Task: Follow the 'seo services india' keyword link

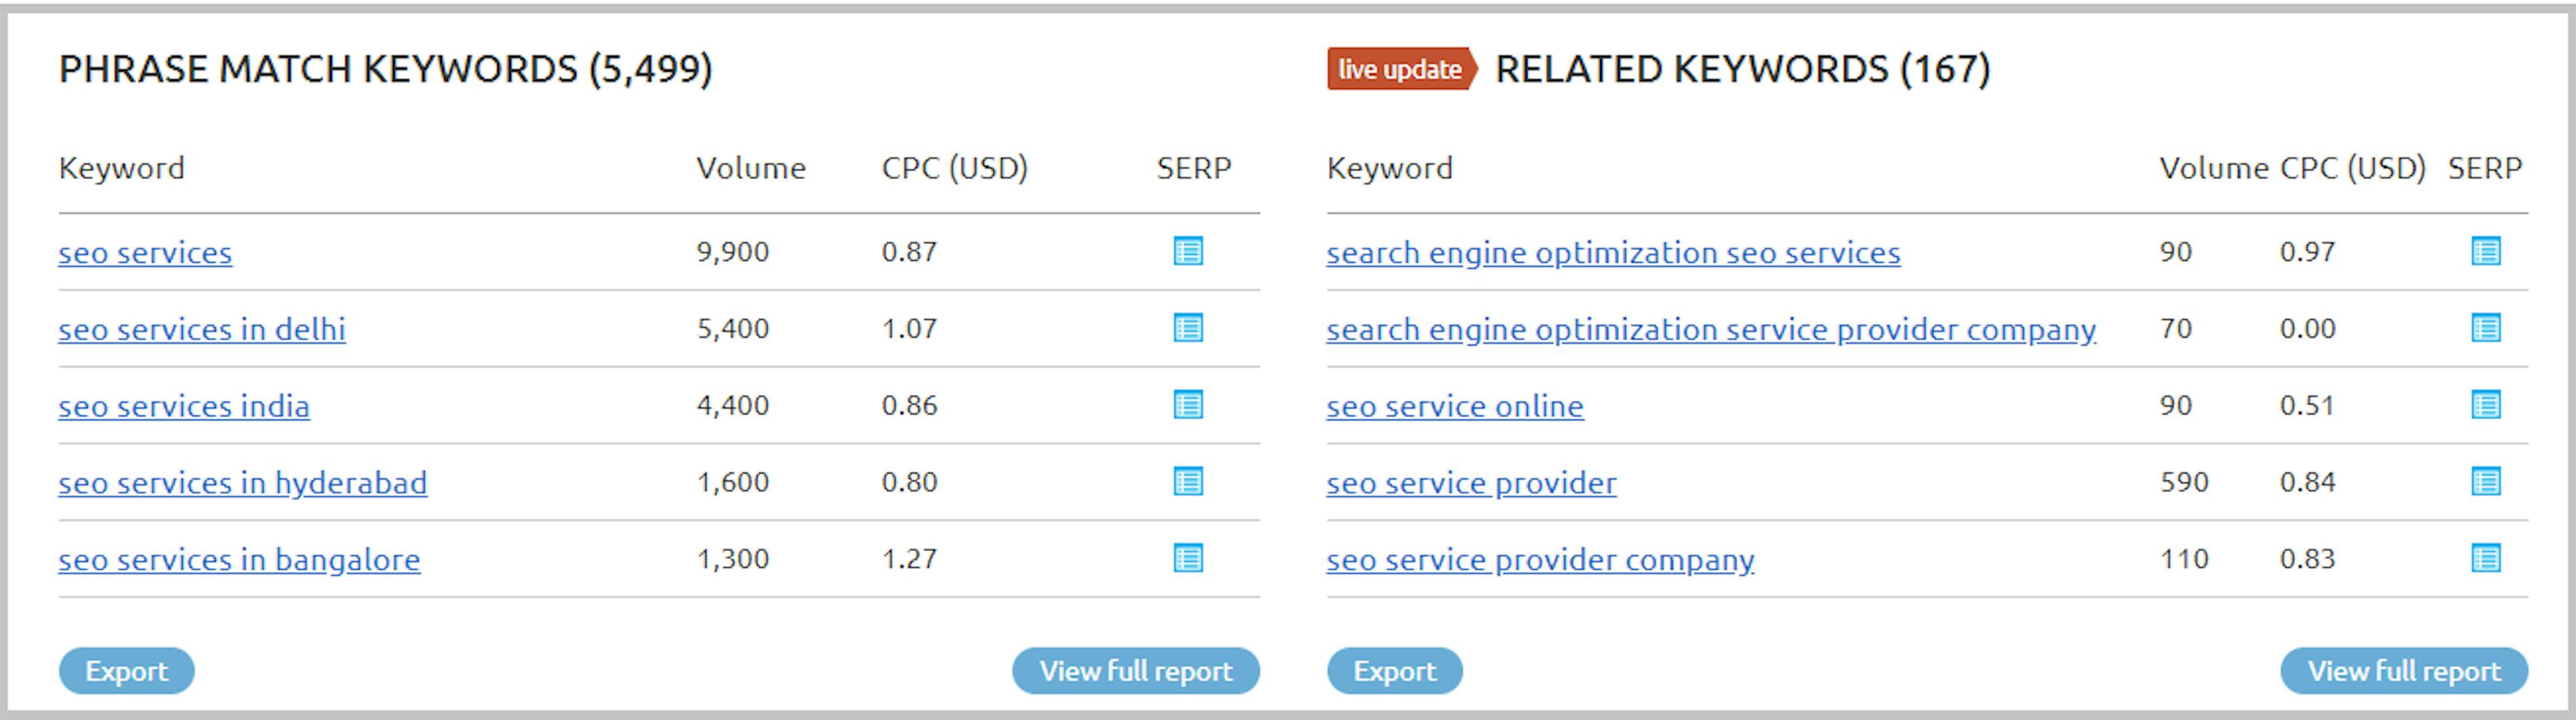Action: [184, 406]
